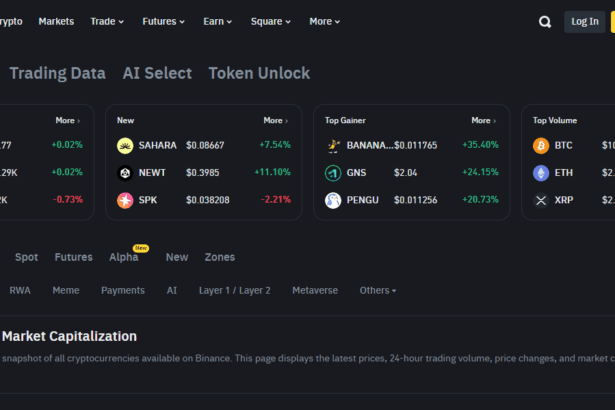This screenshot has height=410, width=615.
Task: Filter by AI category
Action: point(172,290)
